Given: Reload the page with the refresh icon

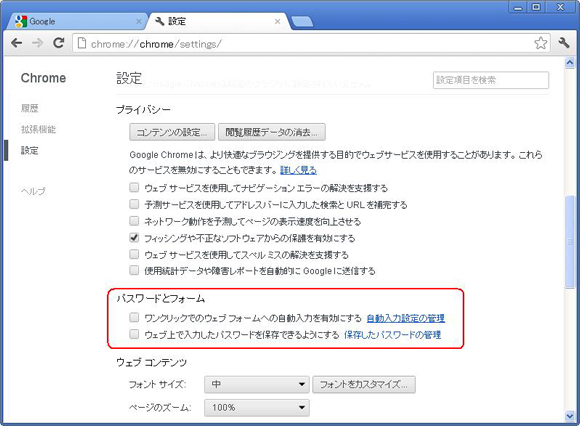Looking at the screenshot, I should [x=59, y=43].
